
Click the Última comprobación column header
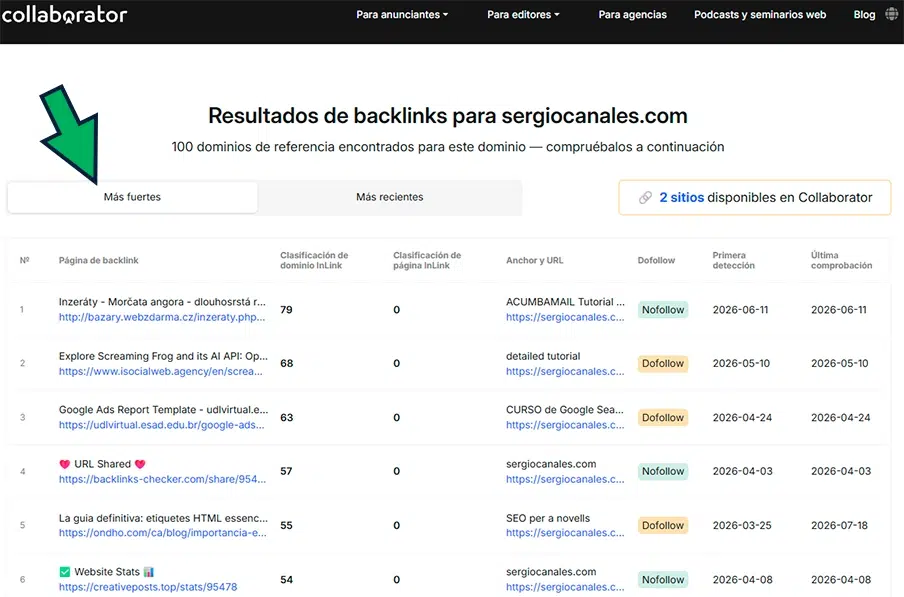coord(841,260)
